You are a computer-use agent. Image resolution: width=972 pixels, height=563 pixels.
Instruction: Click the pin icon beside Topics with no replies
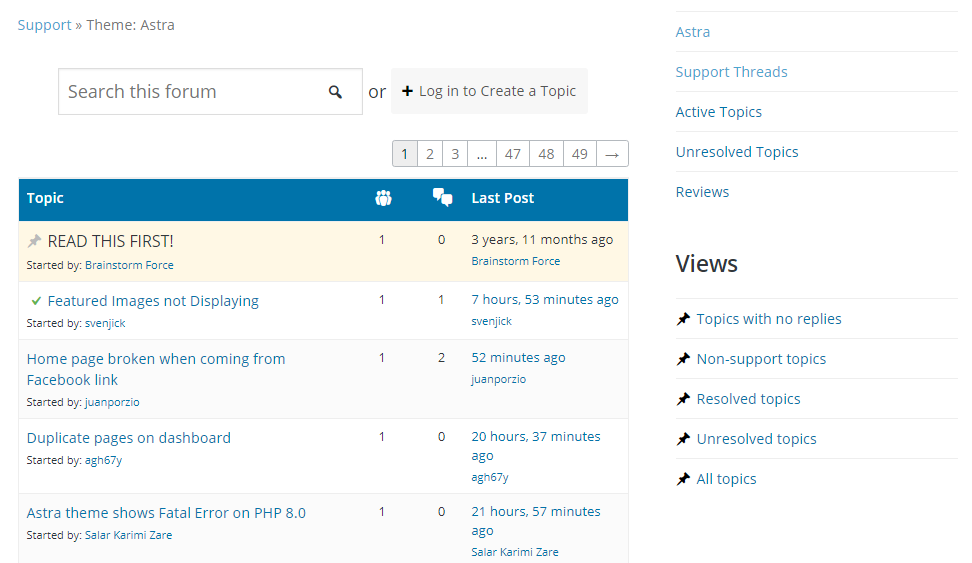(x=683, y=319)
